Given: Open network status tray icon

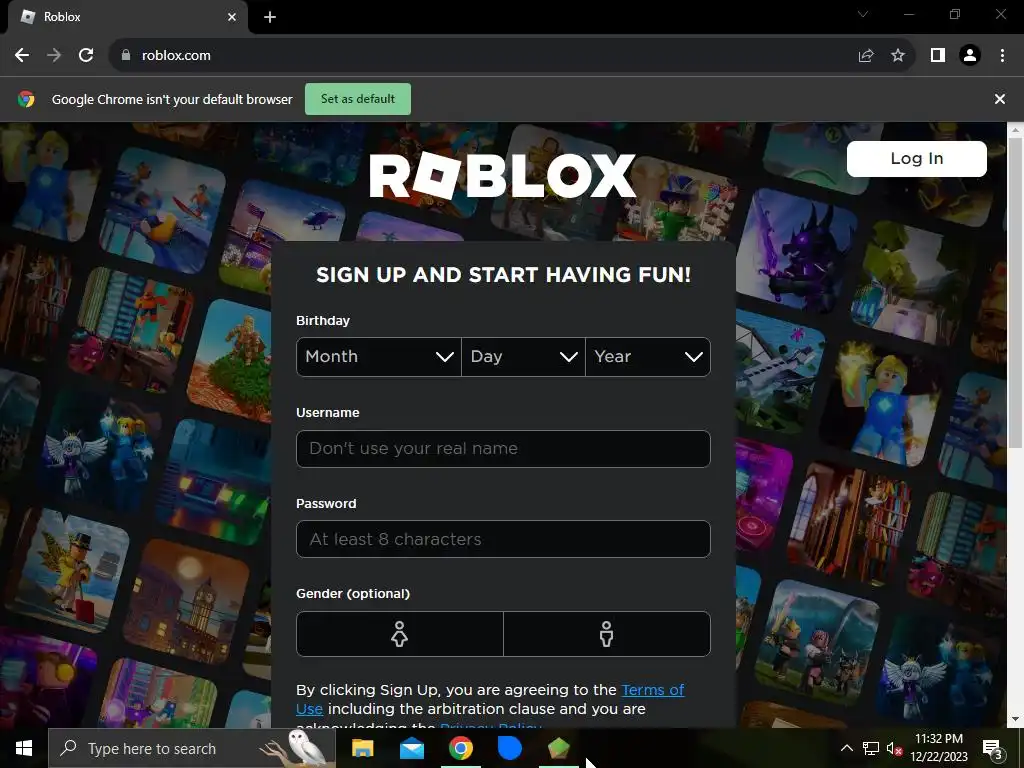Looking at the screenshot, I should tap(871, 748).
